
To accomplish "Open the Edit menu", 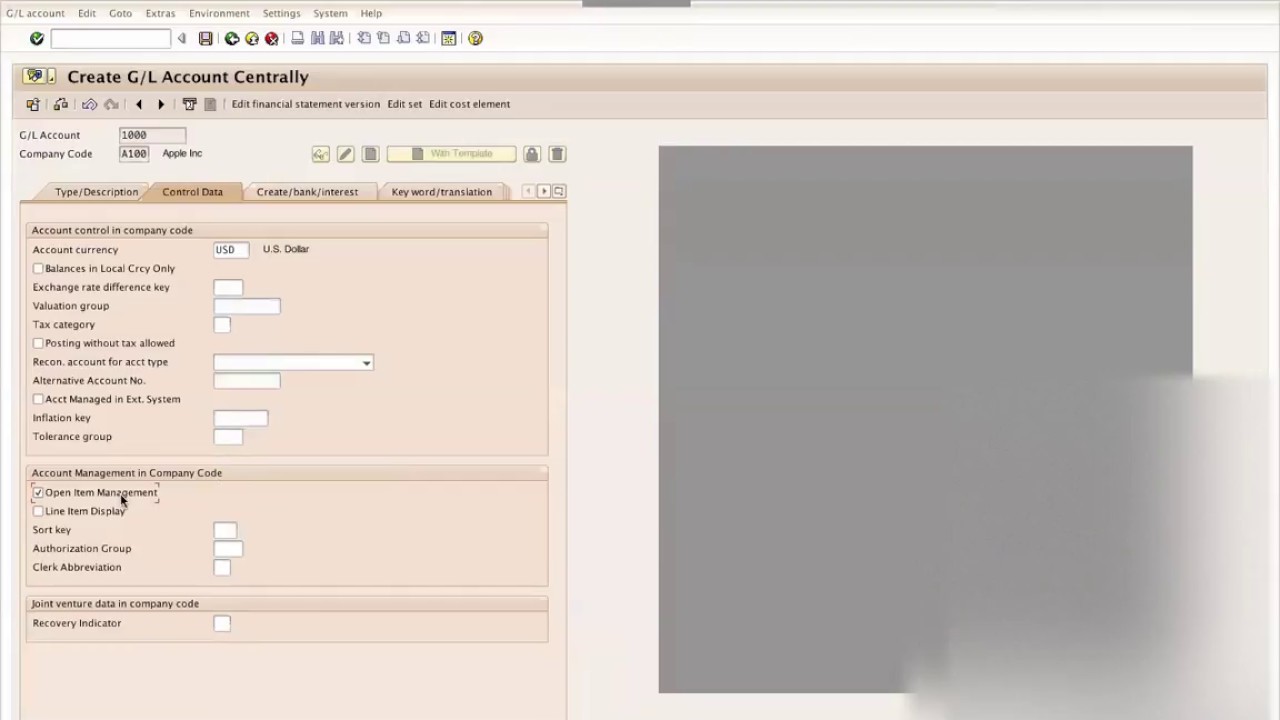I will click(87, 13).
